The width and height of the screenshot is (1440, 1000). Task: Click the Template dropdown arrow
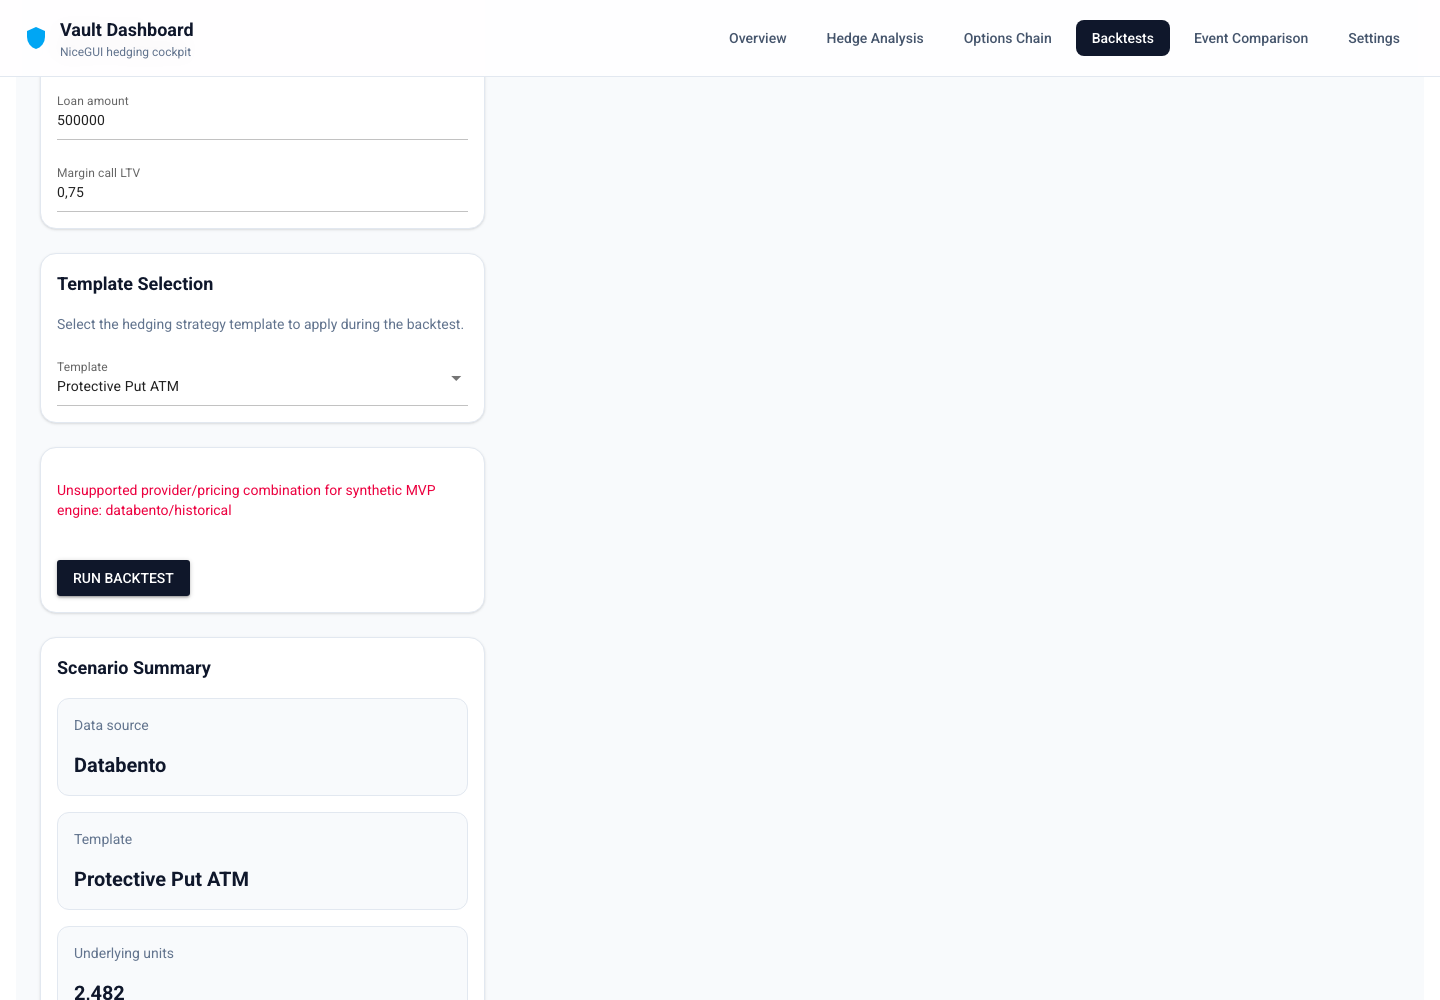coord(456,378)
